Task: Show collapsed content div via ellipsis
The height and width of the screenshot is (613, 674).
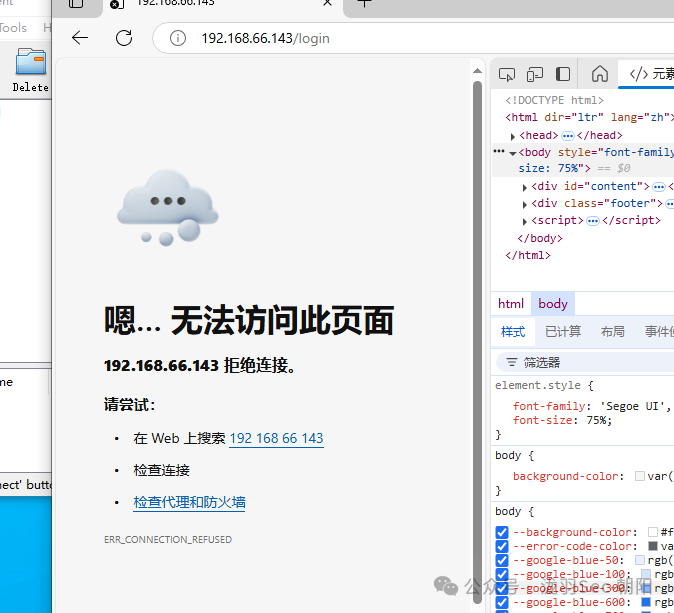Action: click(x=659, y=187)
